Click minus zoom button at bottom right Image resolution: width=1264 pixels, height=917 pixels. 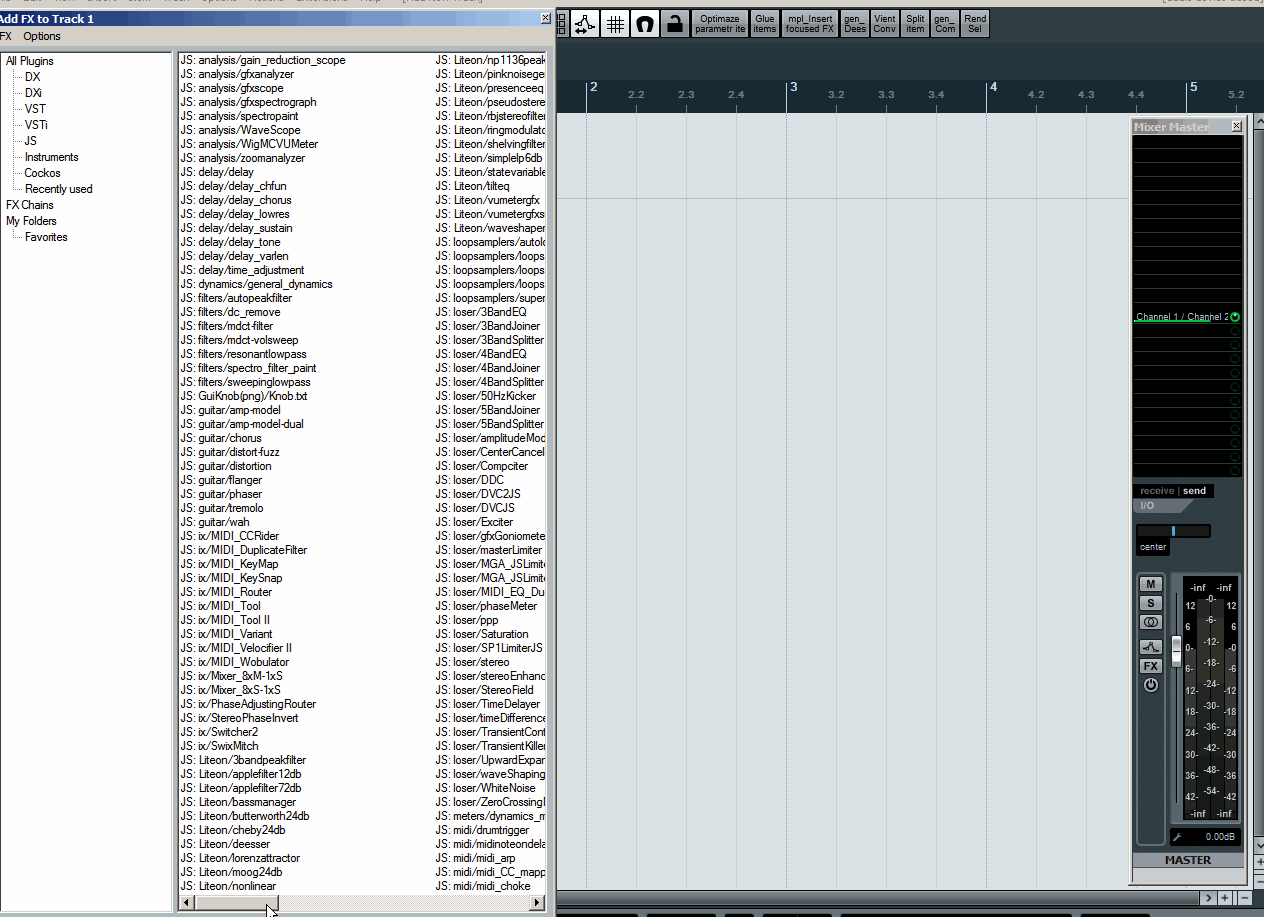1244,898
